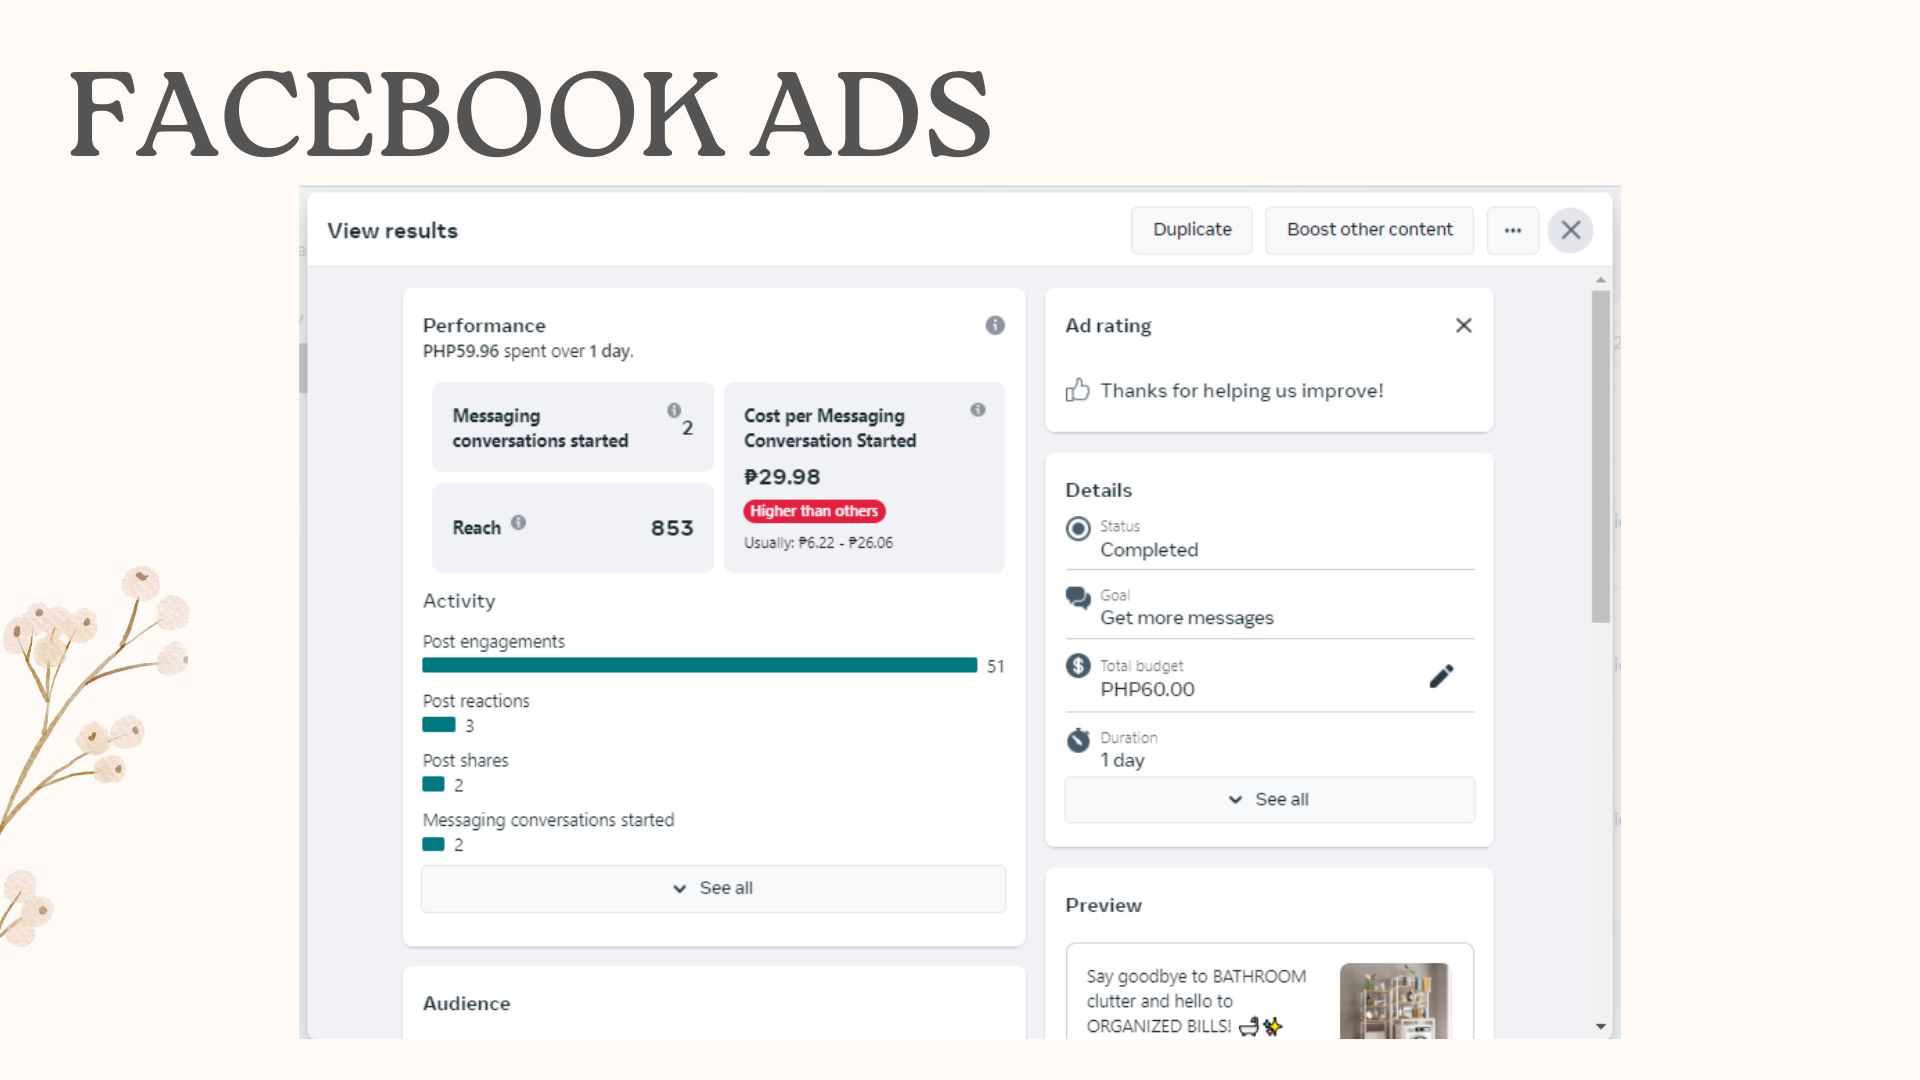Click the scrollbar down arrow
The image size is (1920, 1080).
[x=1600, y=1026]
